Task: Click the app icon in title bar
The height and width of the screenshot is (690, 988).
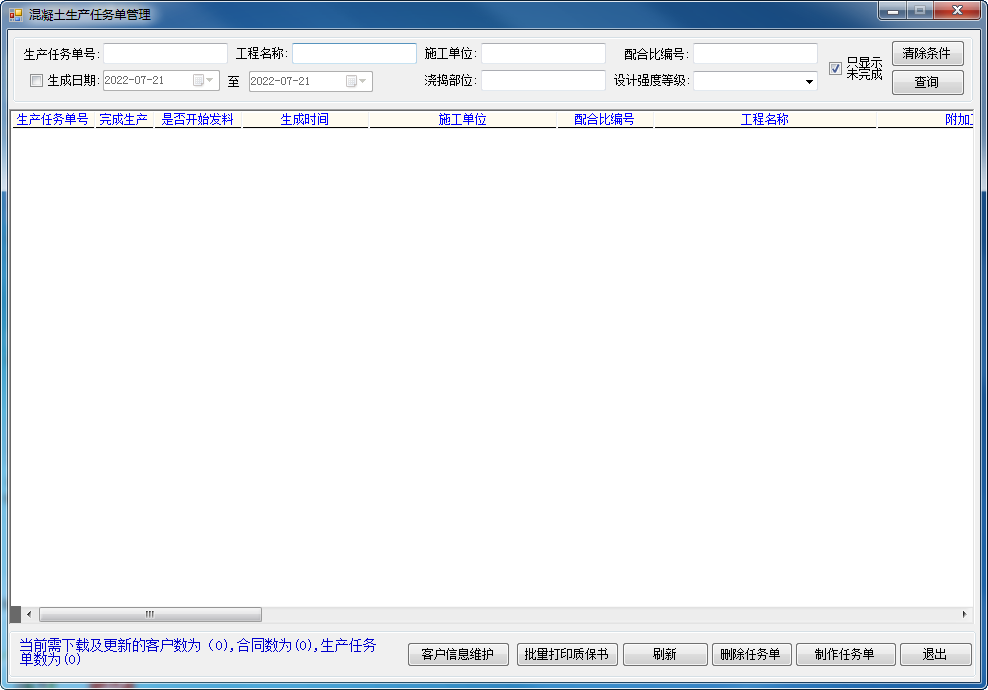Action: [x=16, y=15]
